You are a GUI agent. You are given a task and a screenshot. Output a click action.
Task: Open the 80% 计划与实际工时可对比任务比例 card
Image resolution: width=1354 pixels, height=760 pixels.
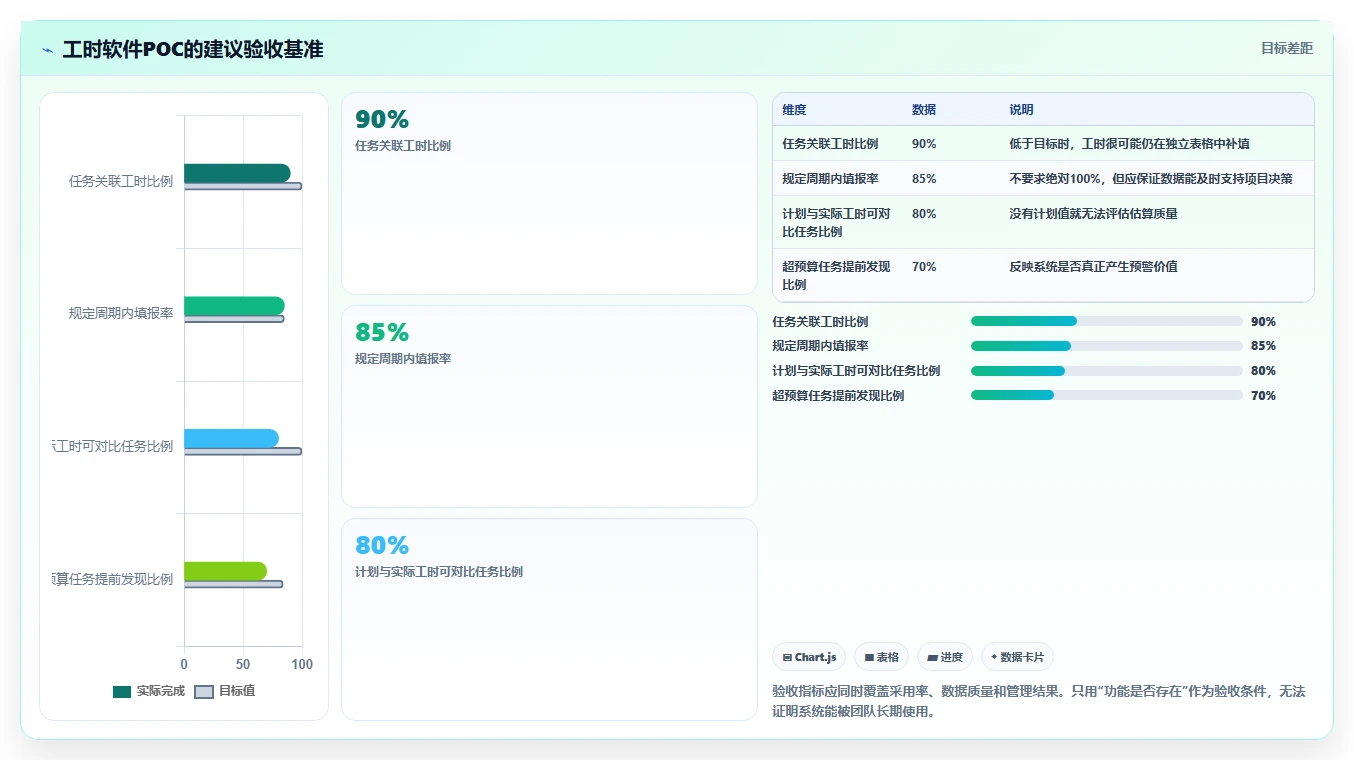tap(549, 619)
